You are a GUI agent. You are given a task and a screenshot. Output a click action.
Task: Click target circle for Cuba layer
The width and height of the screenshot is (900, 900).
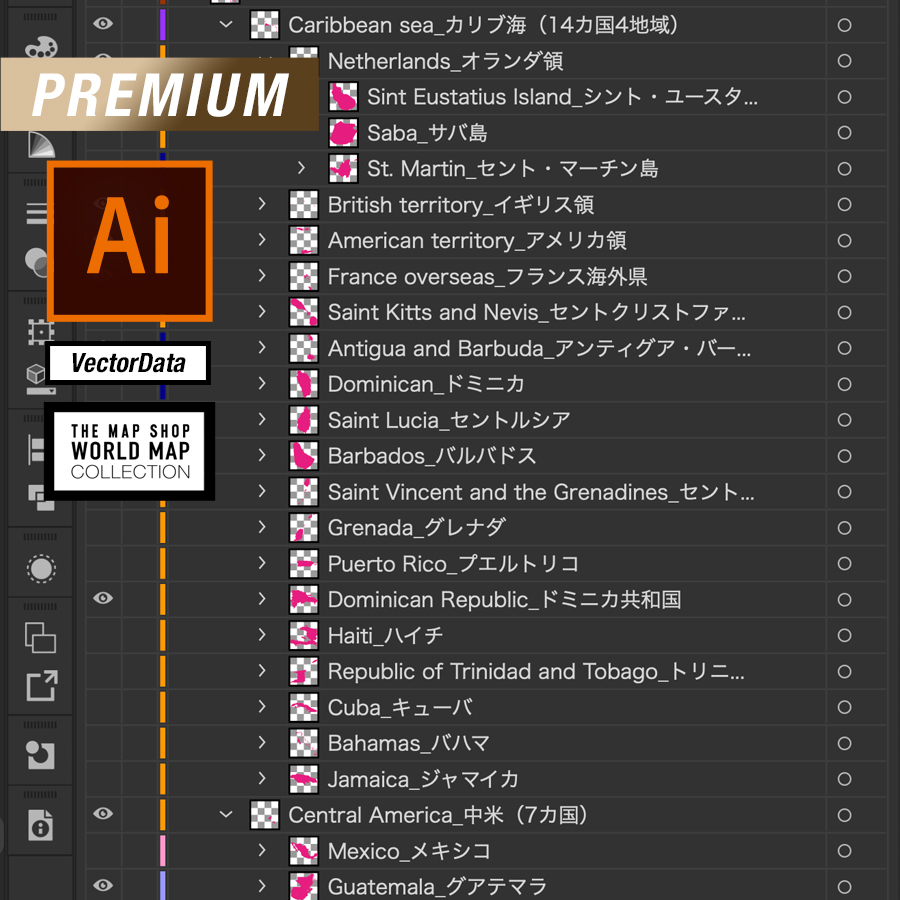click(x=844, y=707)
